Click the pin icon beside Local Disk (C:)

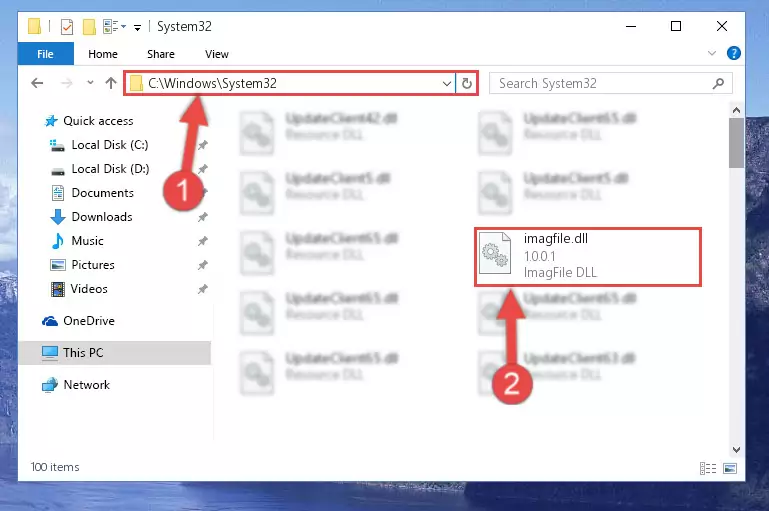pos(203,145)
